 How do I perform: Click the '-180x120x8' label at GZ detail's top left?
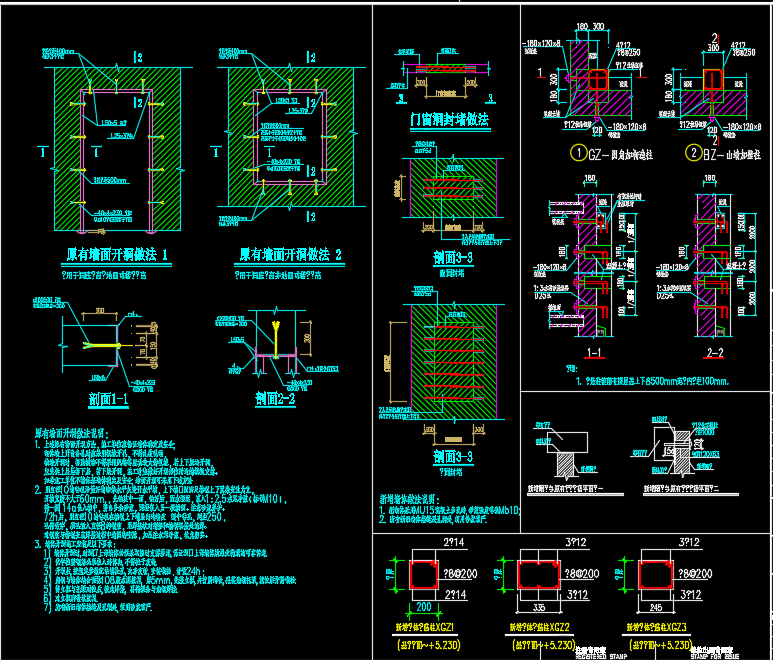[541, 43]
